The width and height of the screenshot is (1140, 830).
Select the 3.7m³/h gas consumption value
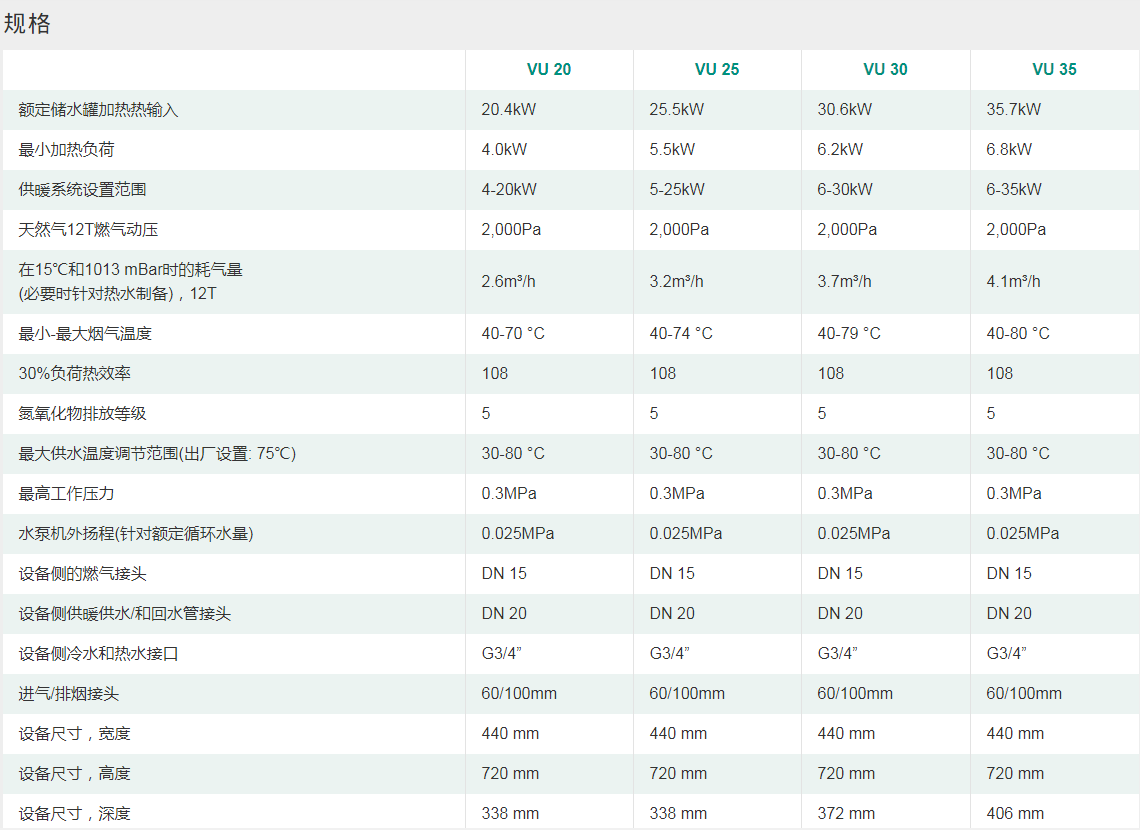(844, 281)
